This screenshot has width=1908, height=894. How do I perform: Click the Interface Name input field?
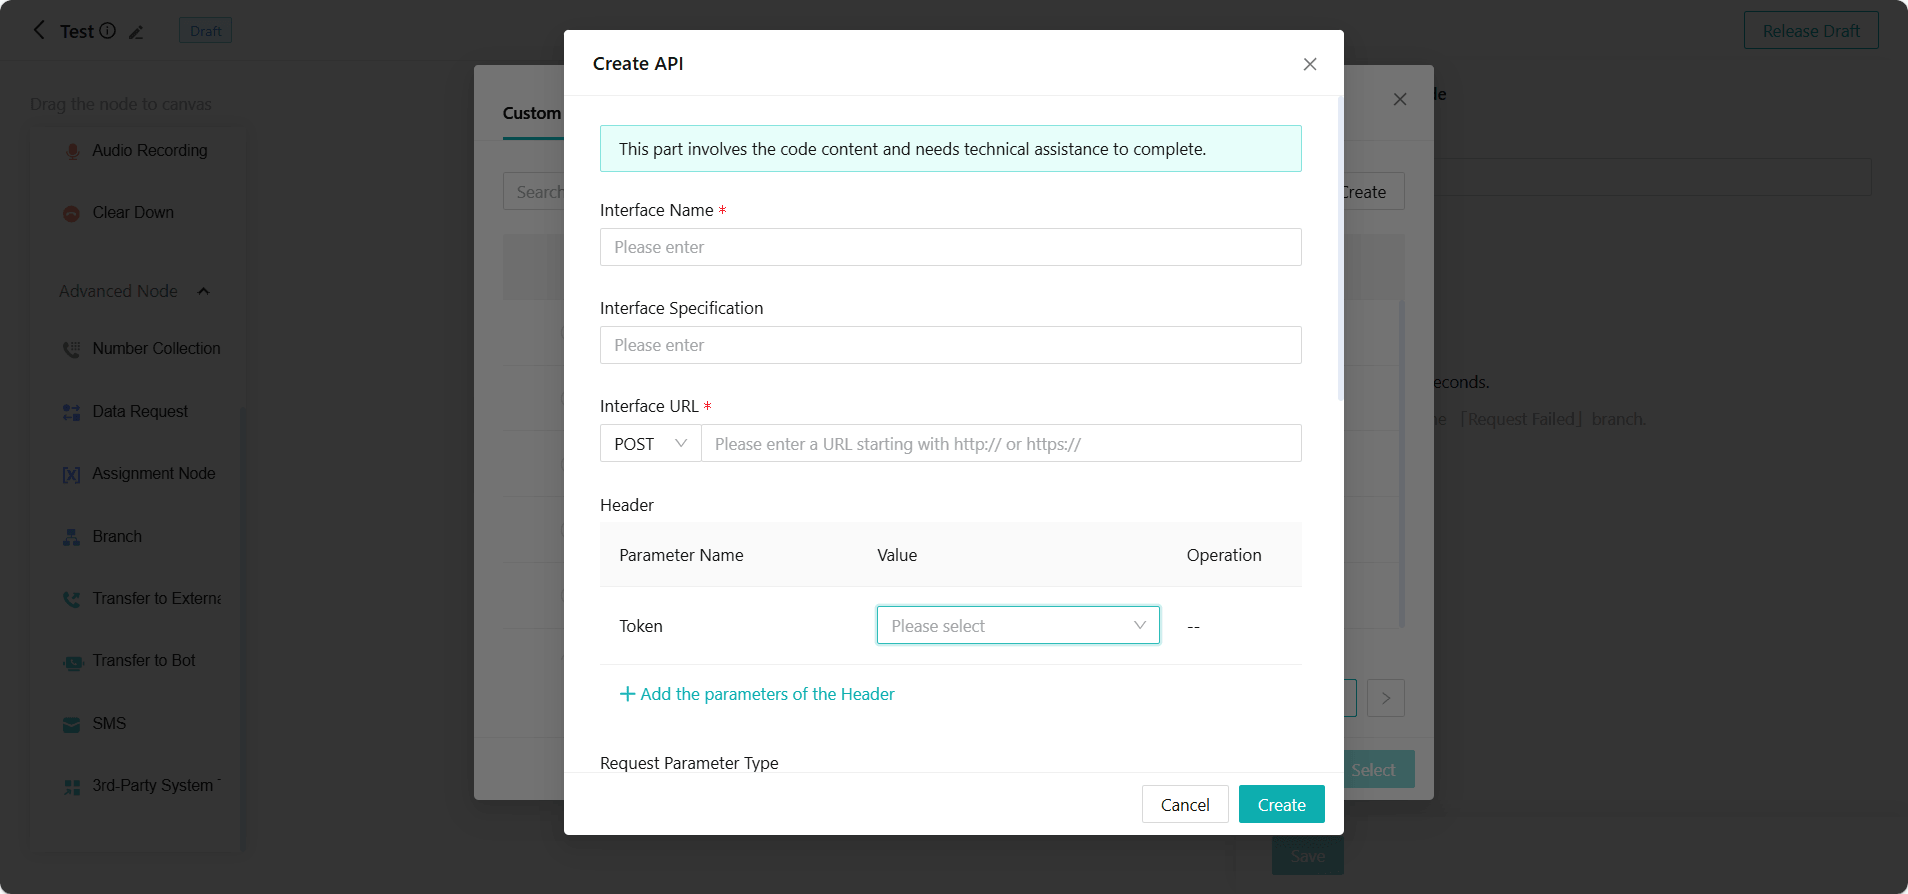[x=950, y=247]
